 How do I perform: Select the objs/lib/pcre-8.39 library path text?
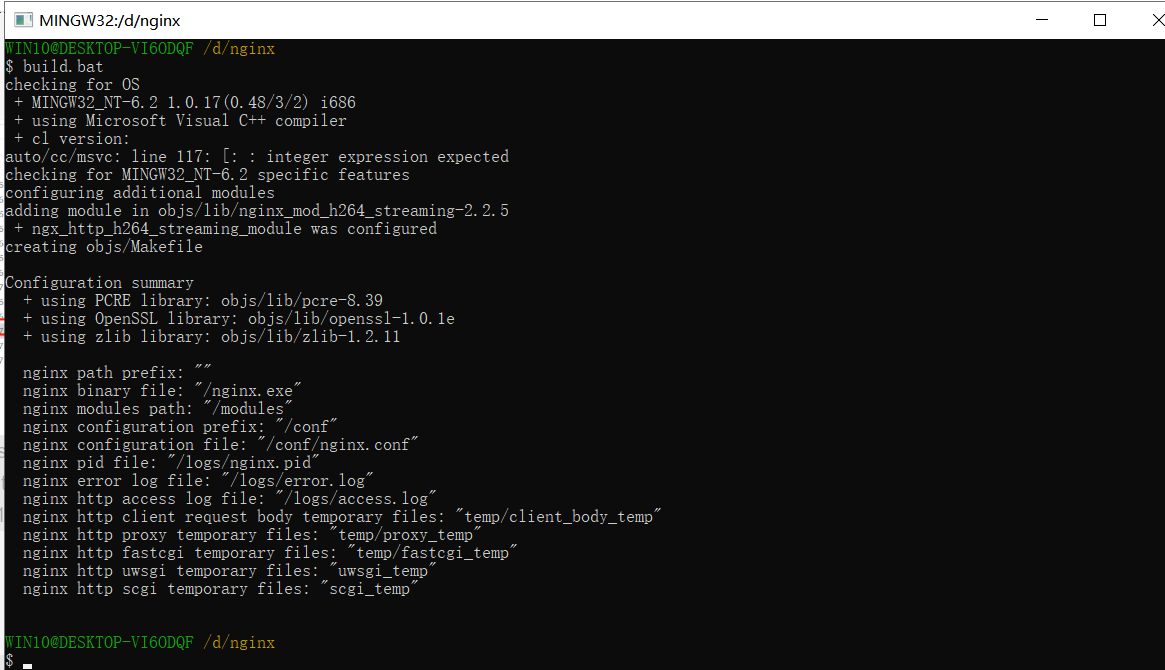pyautogui.click(x=300, y=300)
